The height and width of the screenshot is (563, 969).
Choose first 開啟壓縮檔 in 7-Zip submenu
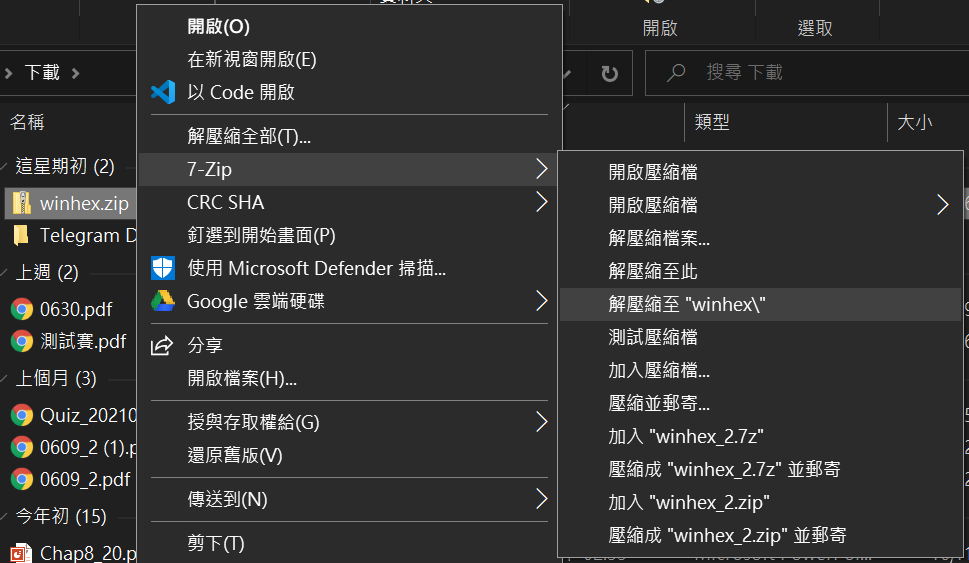(x=761, y=172)
